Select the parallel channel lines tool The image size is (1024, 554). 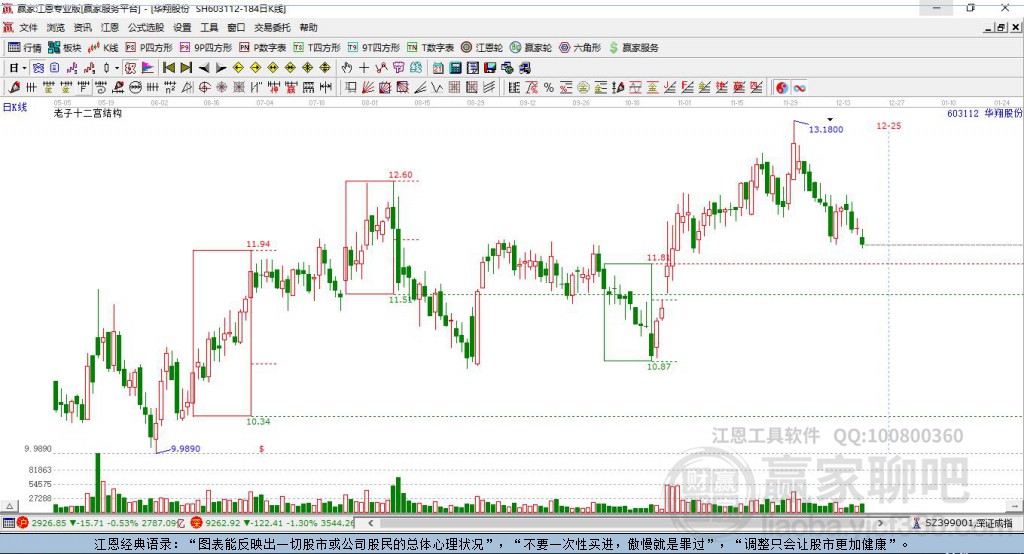click(488, 87)
